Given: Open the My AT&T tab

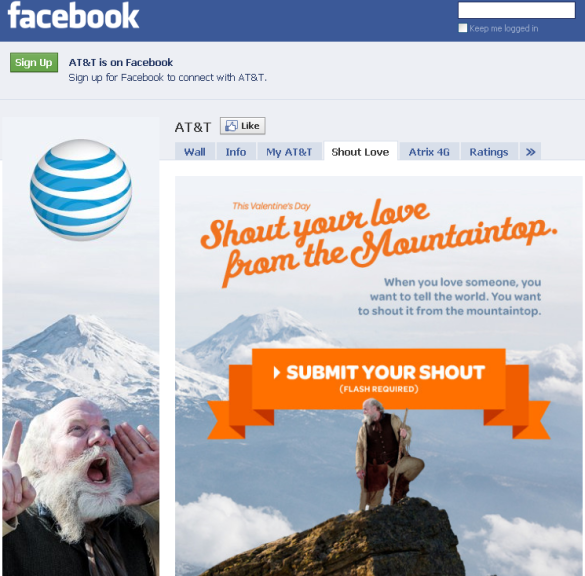Looking at the screenshot, I should [x=289, y=152].
